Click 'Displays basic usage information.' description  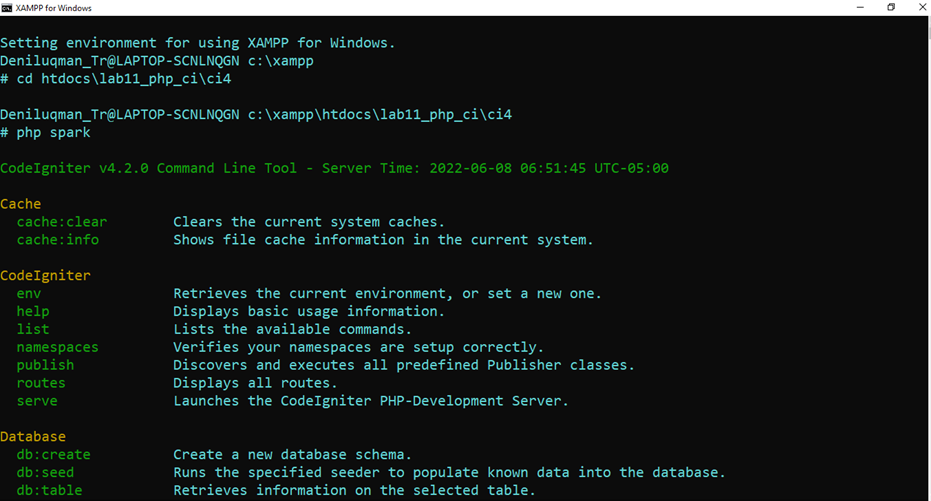point(309,311)
